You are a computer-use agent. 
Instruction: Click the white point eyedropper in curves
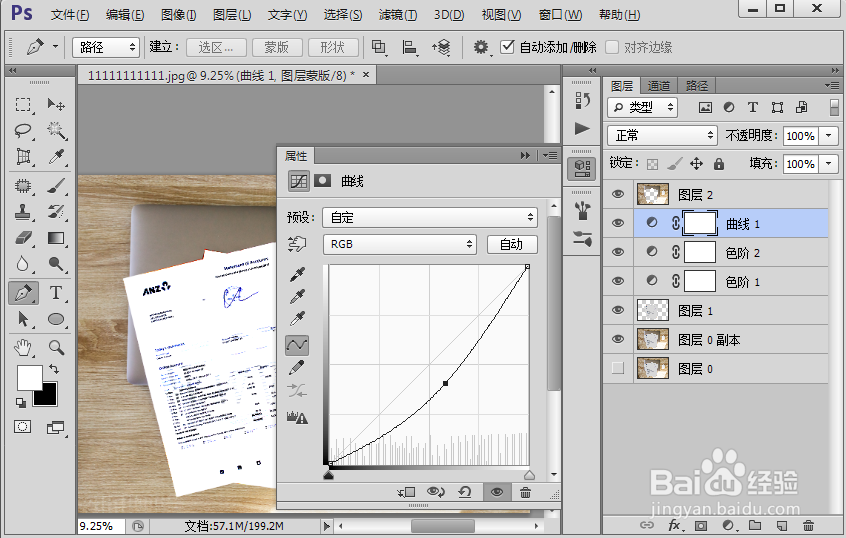[297, 319]
